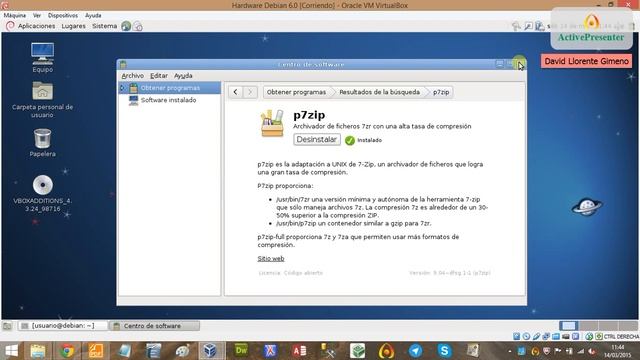
Task: Click the CTRL DERECHA host key indicator
Action: click(621, 336)
